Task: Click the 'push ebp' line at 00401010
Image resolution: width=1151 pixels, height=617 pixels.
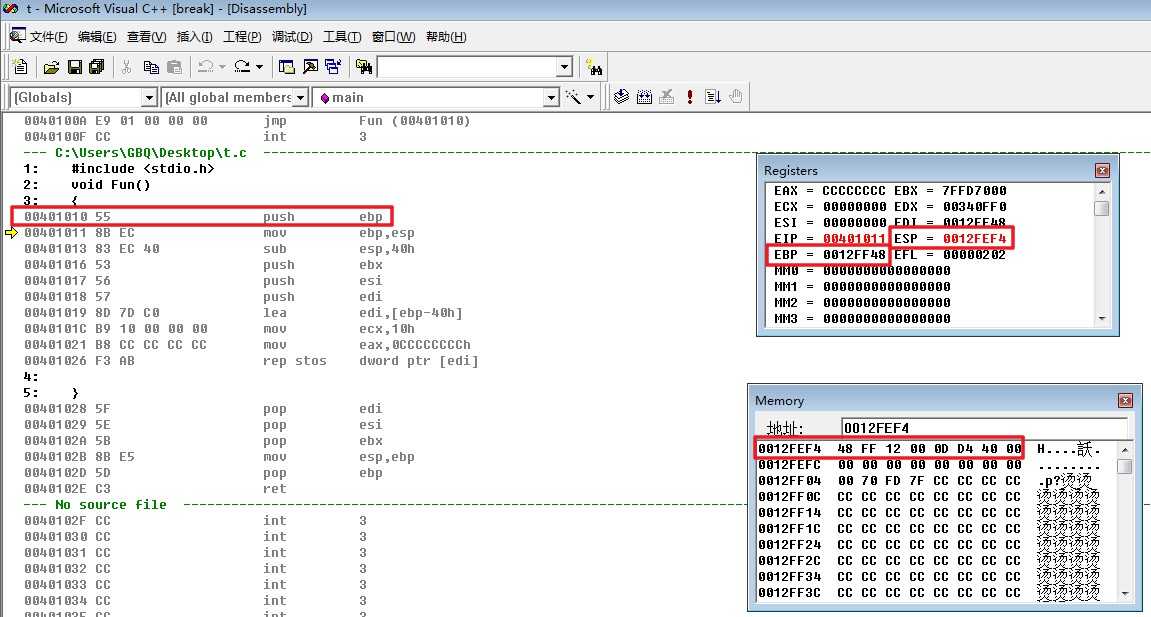Action: [203, 216]
